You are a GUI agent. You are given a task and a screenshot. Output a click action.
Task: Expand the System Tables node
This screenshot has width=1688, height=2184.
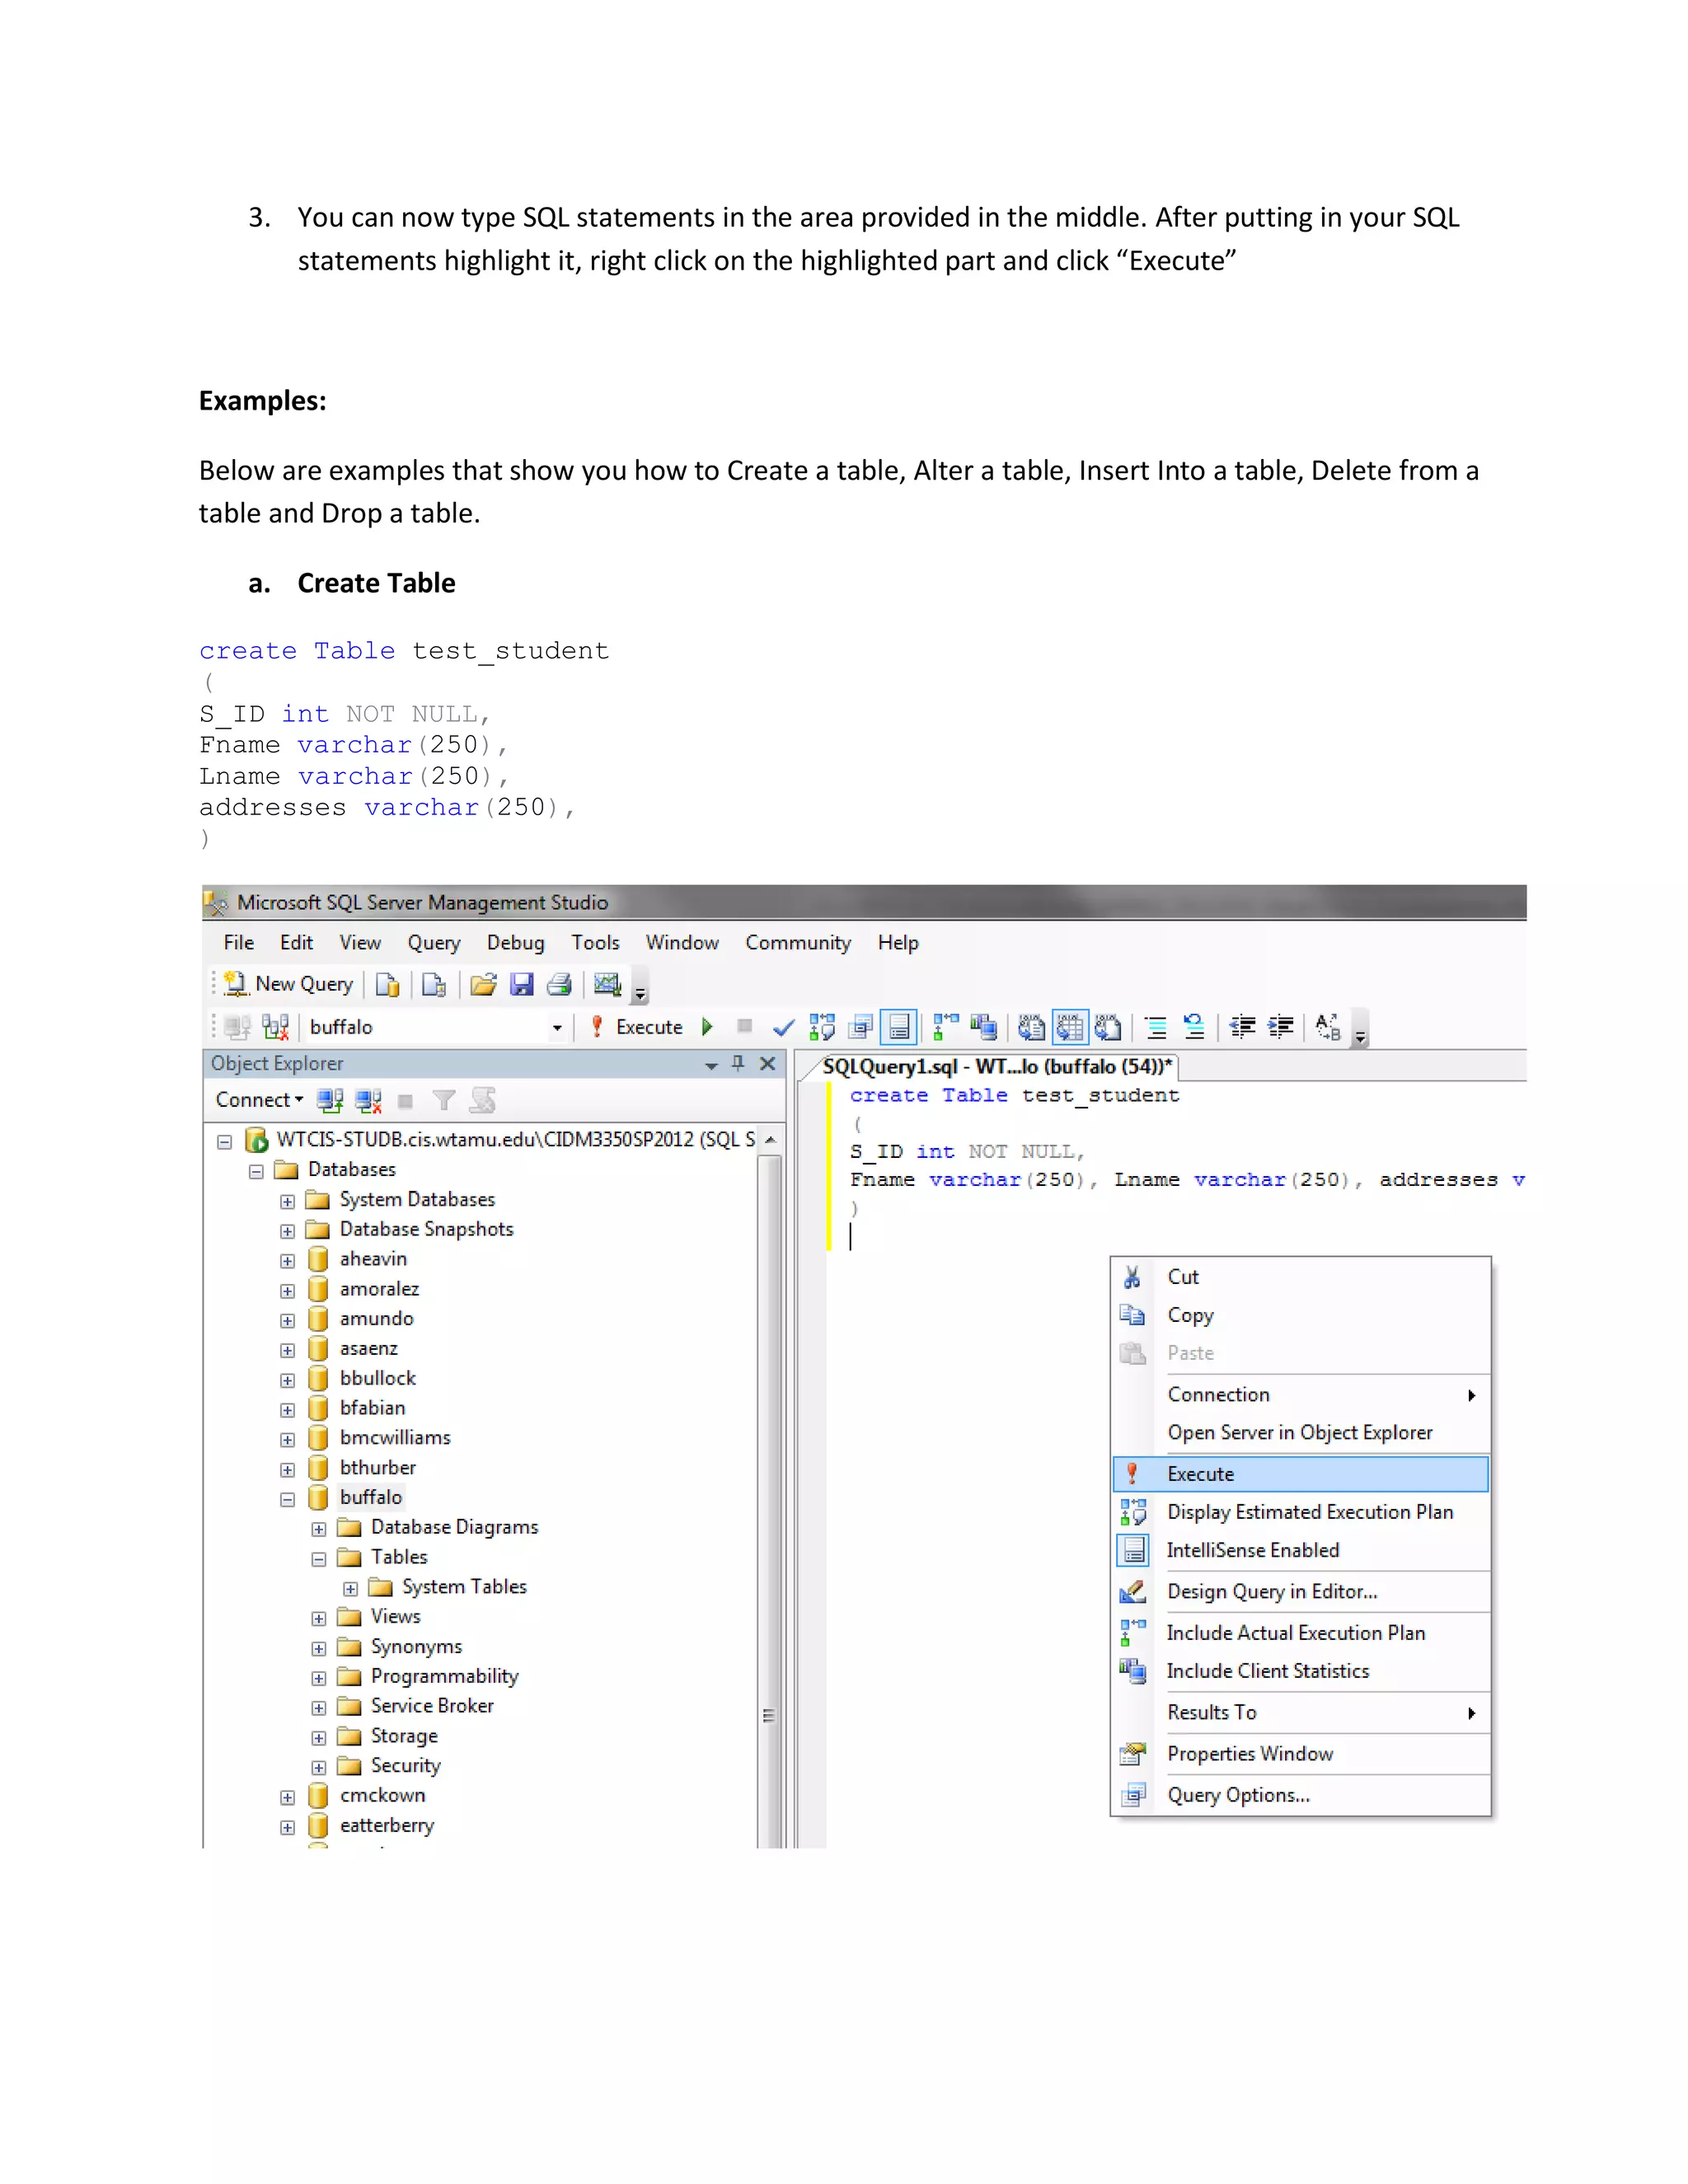[x=350, y=1588]
